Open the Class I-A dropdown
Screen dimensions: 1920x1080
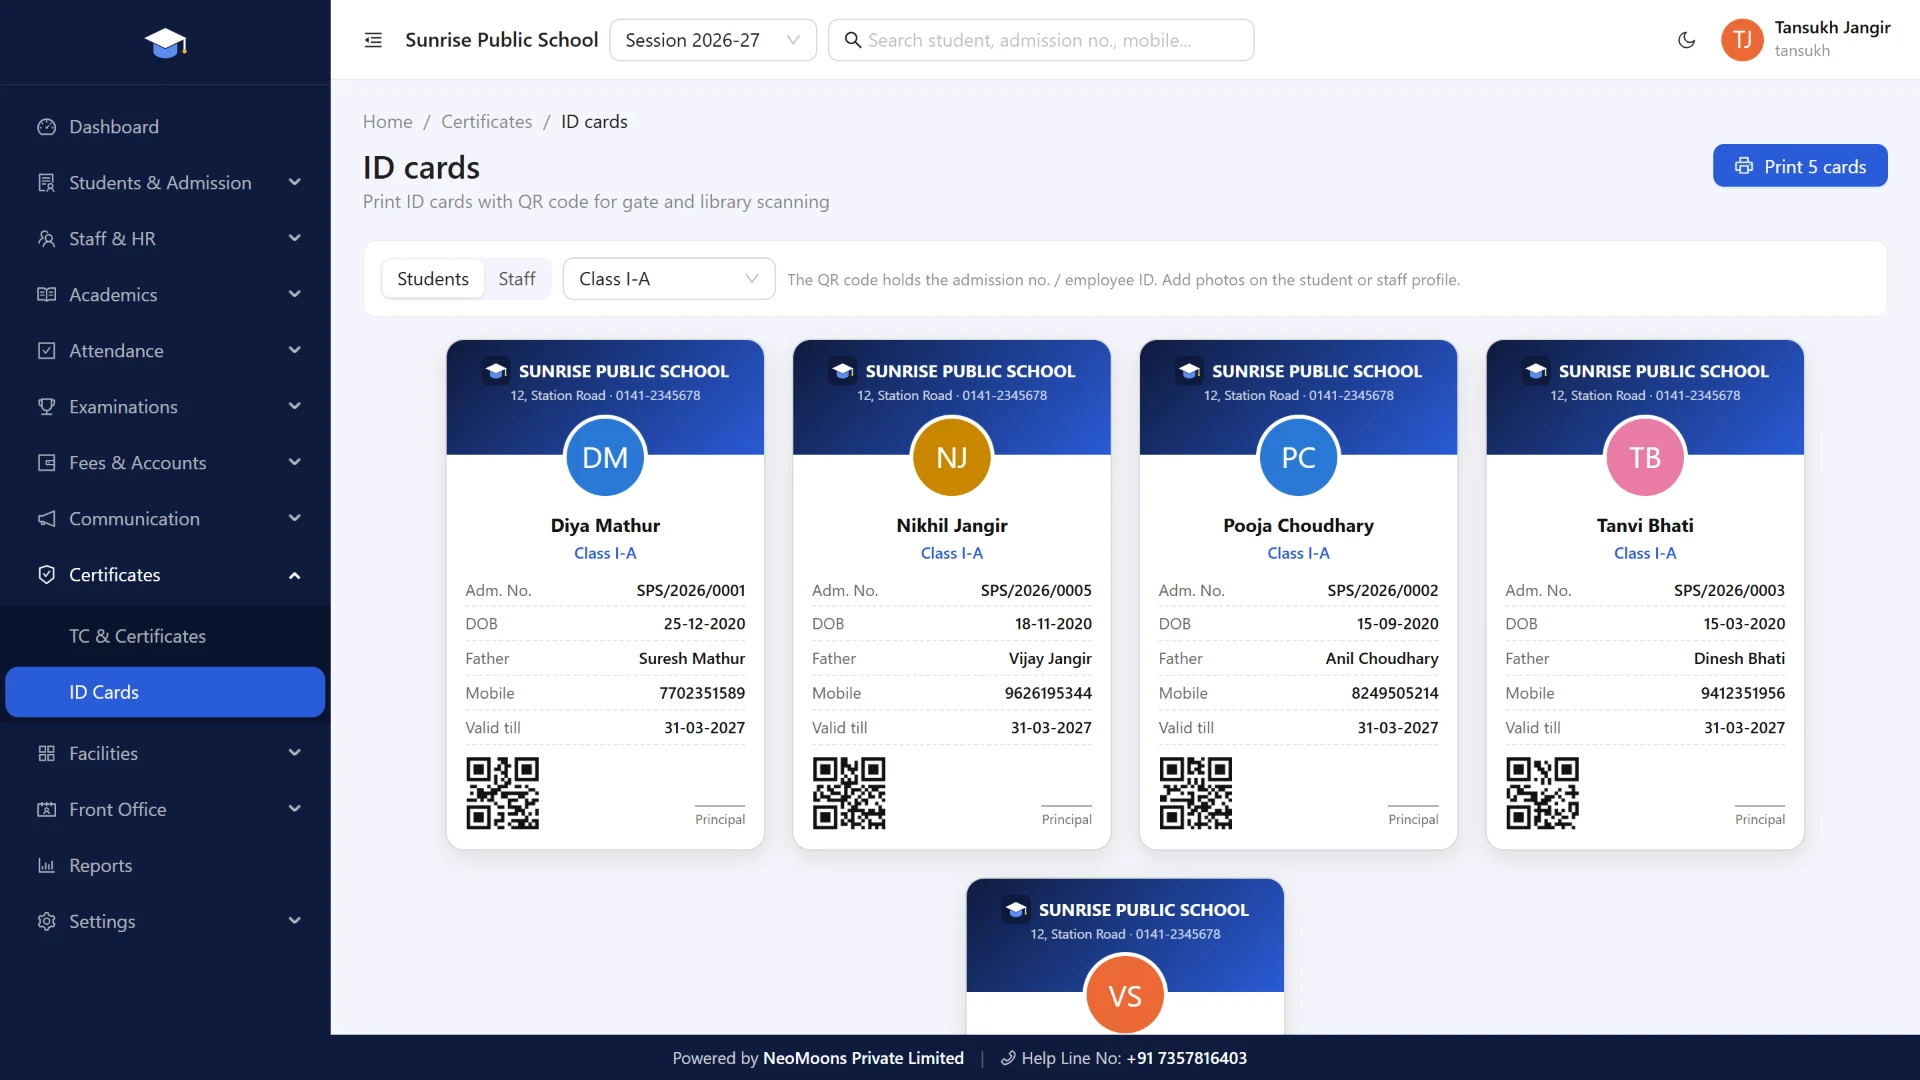[668, 279]
